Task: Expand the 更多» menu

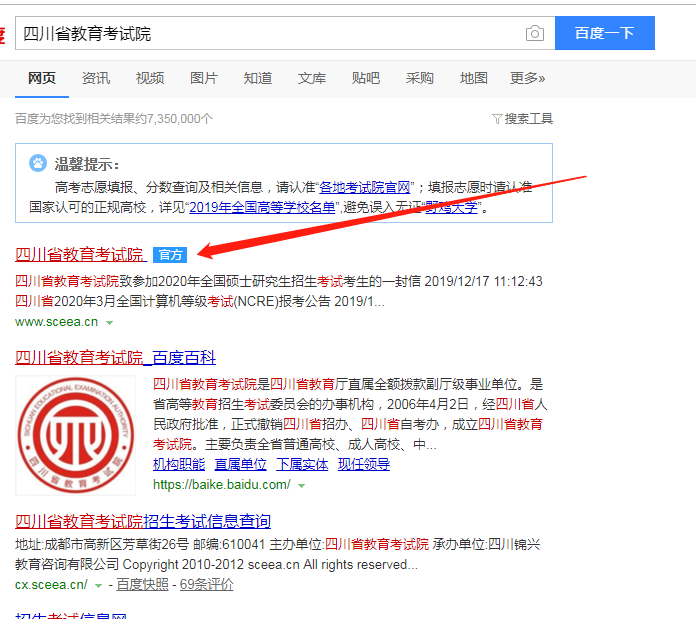Action: pyautogui.click(x=527, y=78)
